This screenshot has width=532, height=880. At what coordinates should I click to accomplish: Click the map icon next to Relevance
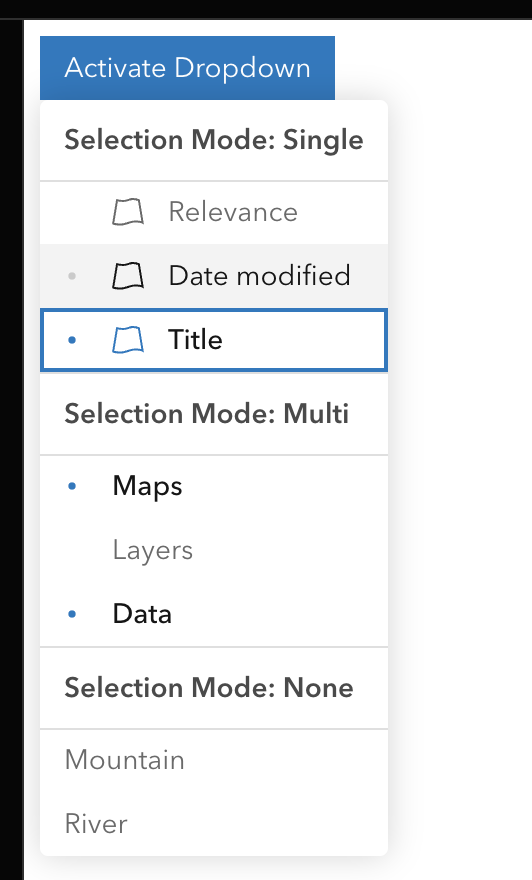[x=128, y=212]
